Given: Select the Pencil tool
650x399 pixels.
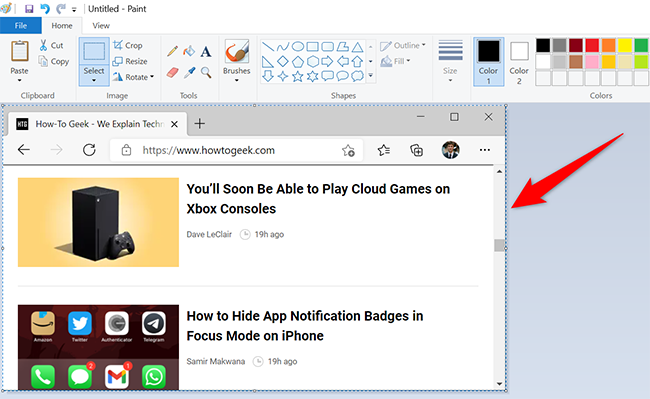Looking at the screenshot, I should tap(173, 51).
